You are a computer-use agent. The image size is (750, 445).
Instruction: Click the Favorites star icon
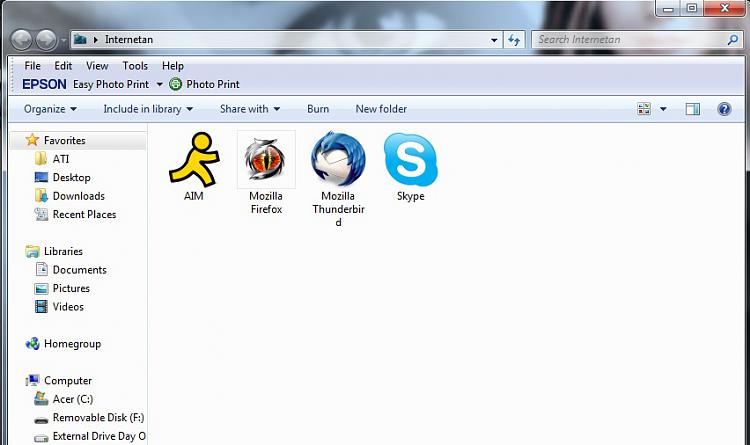pyautogui.click(x=32, y=140)
